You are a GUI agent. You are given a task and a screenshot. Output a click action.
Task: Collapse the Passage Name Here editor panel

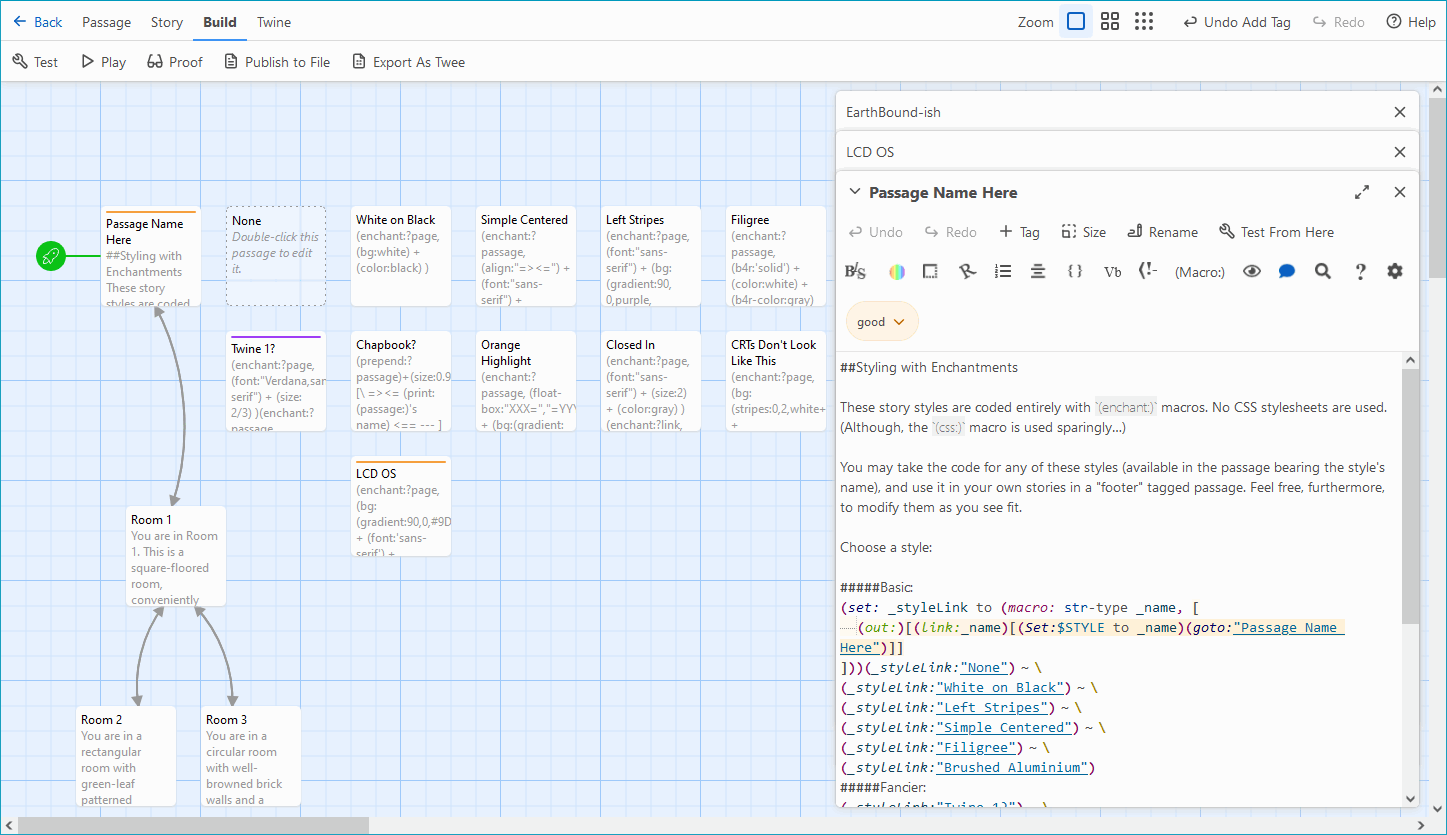click(x=854, y=191)
